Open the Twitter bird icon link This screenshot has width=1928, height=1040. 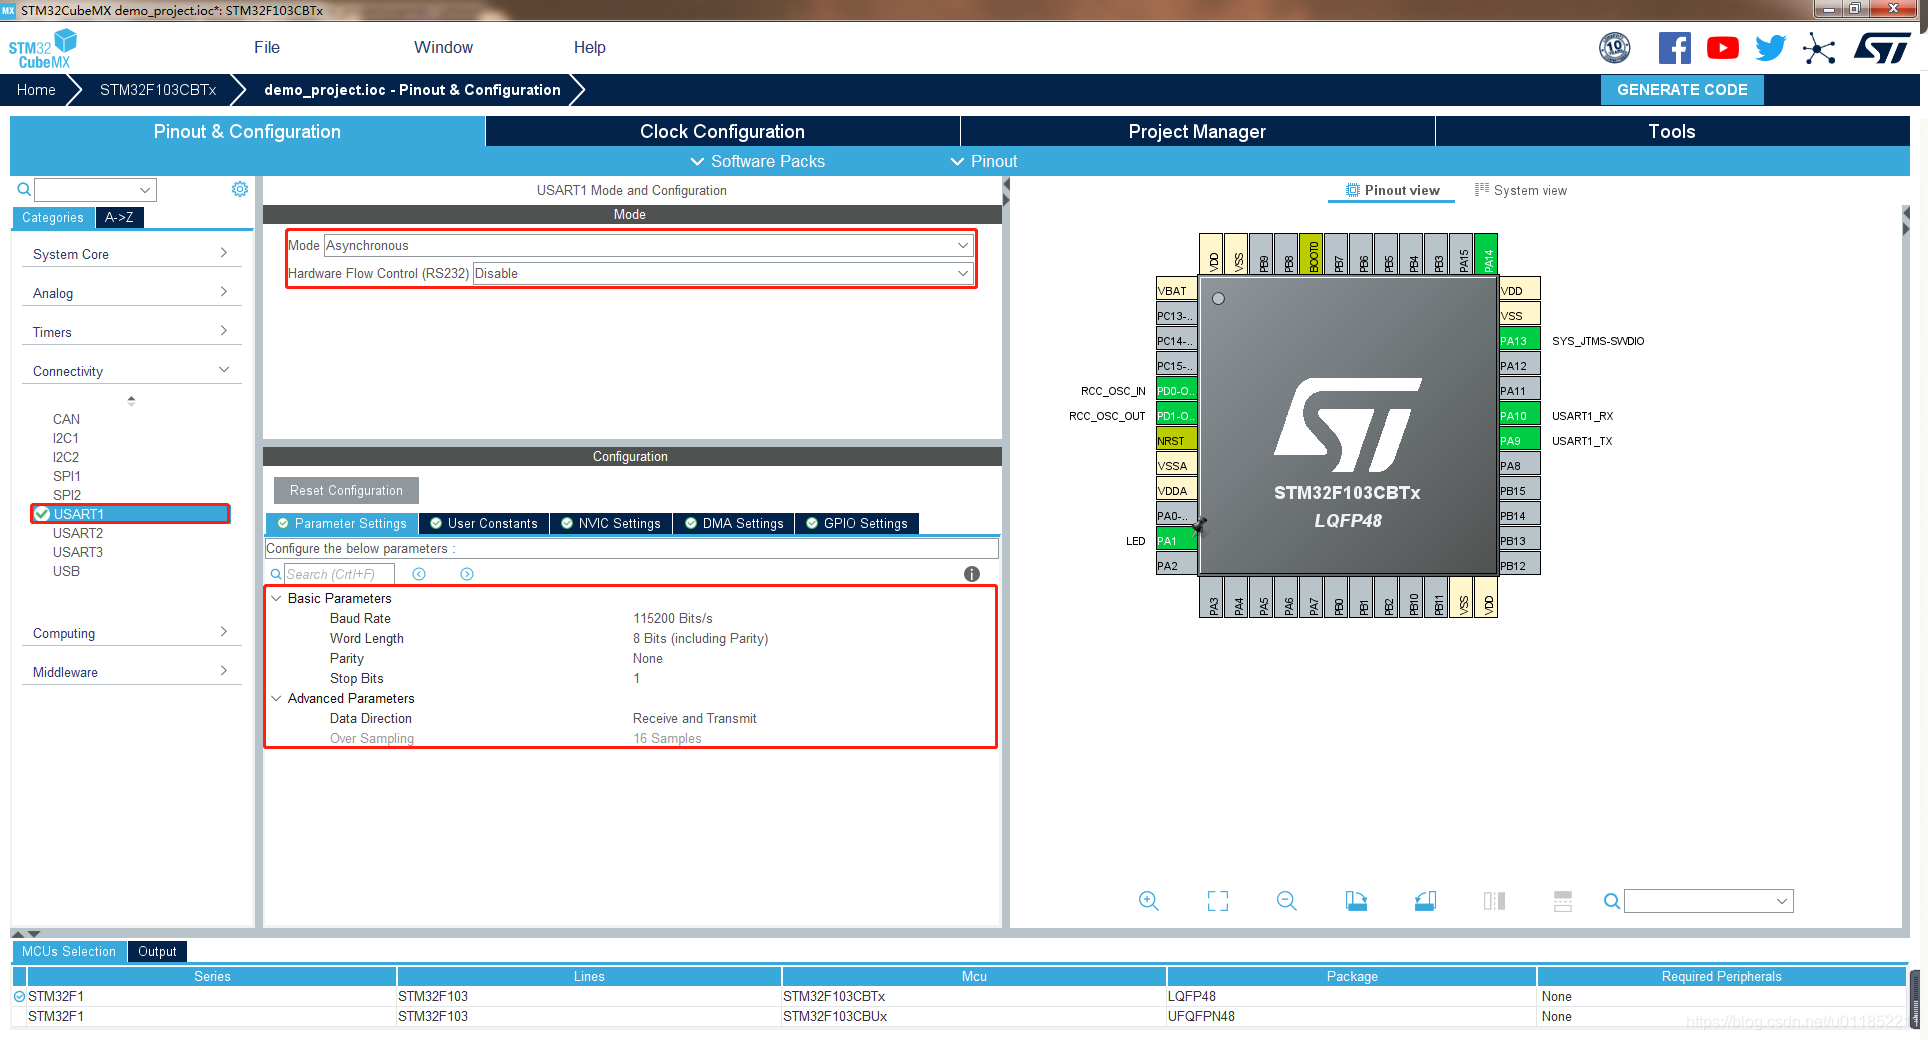point(1770,48)
